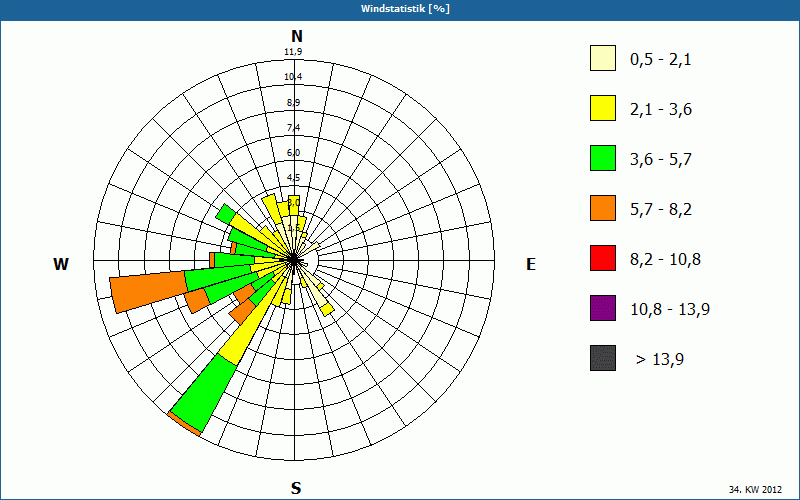This screenshot has width=800, height=500.
Task: Click the E compass label
Action: point(531,264)
